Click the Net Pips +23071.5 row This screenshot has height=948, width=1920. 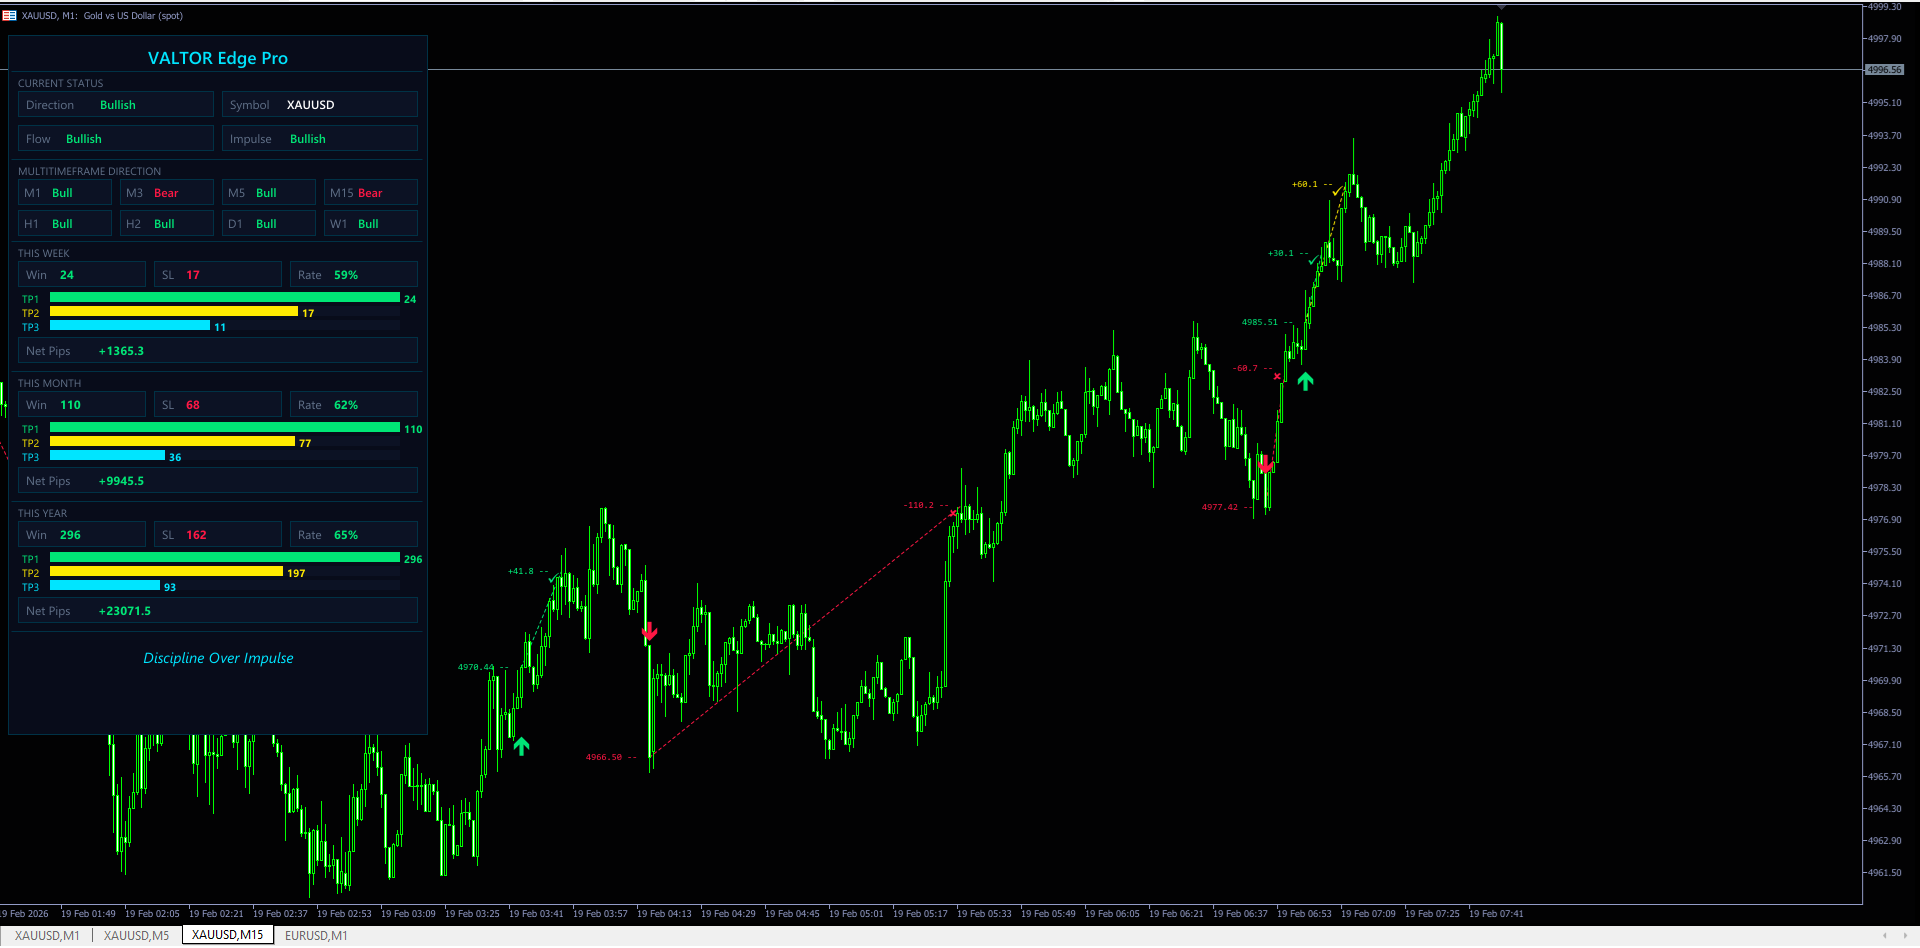pos(218,611)
